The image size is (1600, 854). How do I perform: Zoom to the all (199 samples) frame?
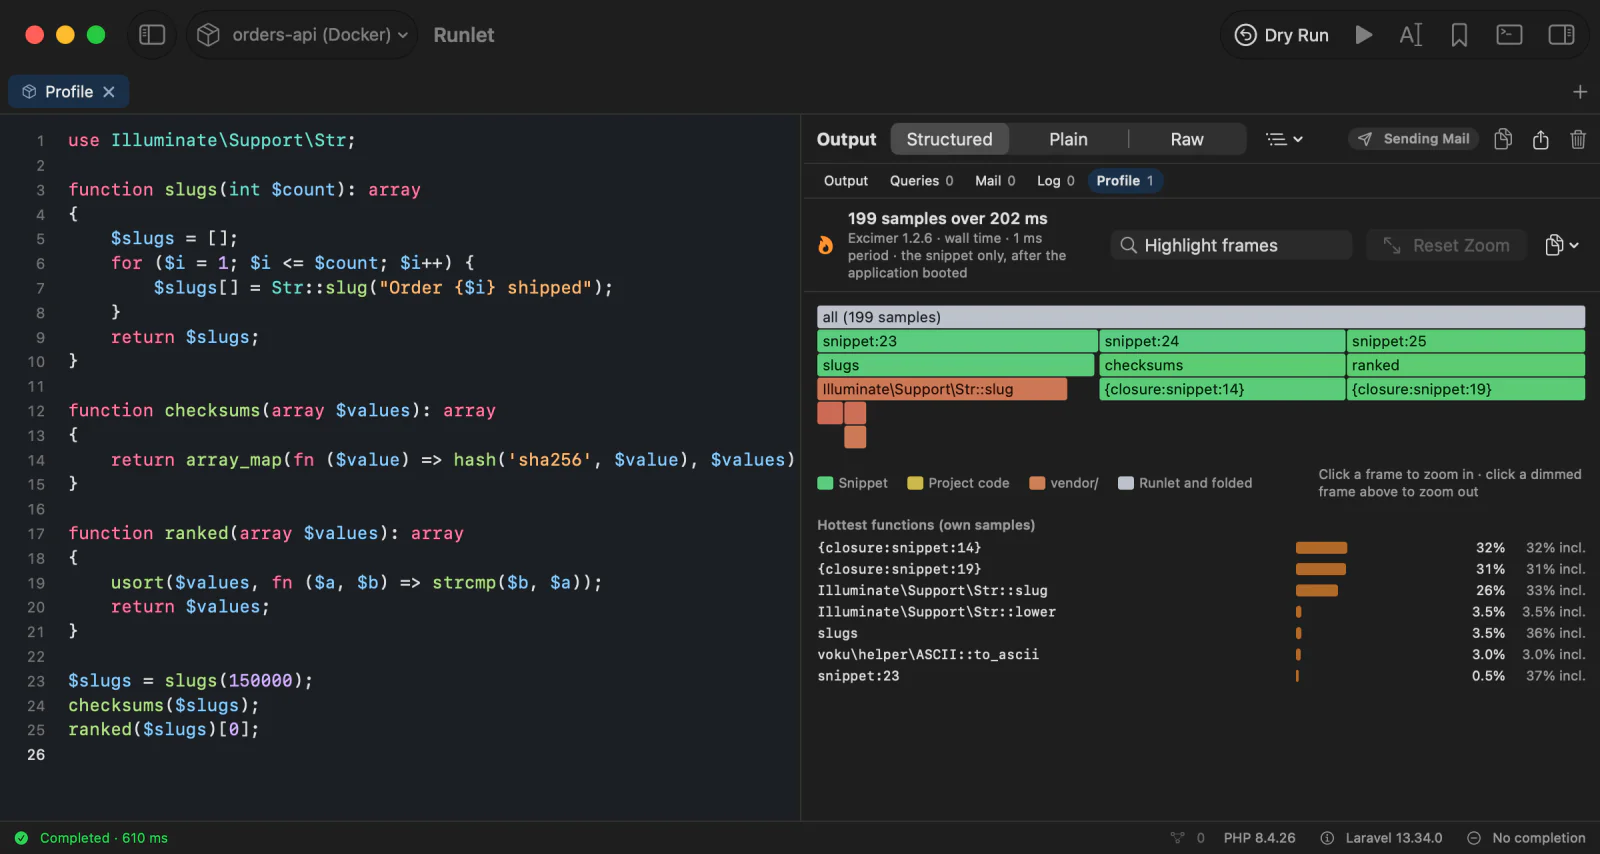(x=1201, y=317)
